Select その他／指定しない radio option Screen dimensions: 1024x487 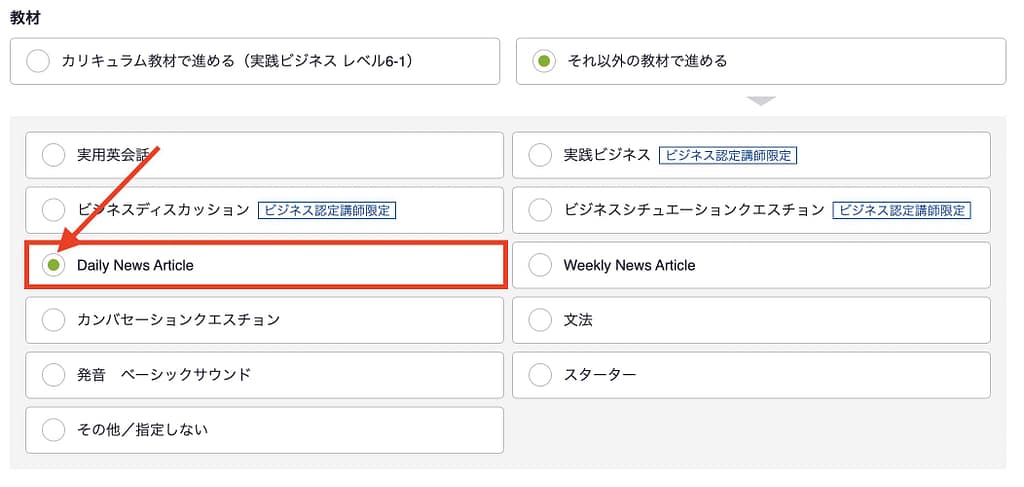[53, 430]
